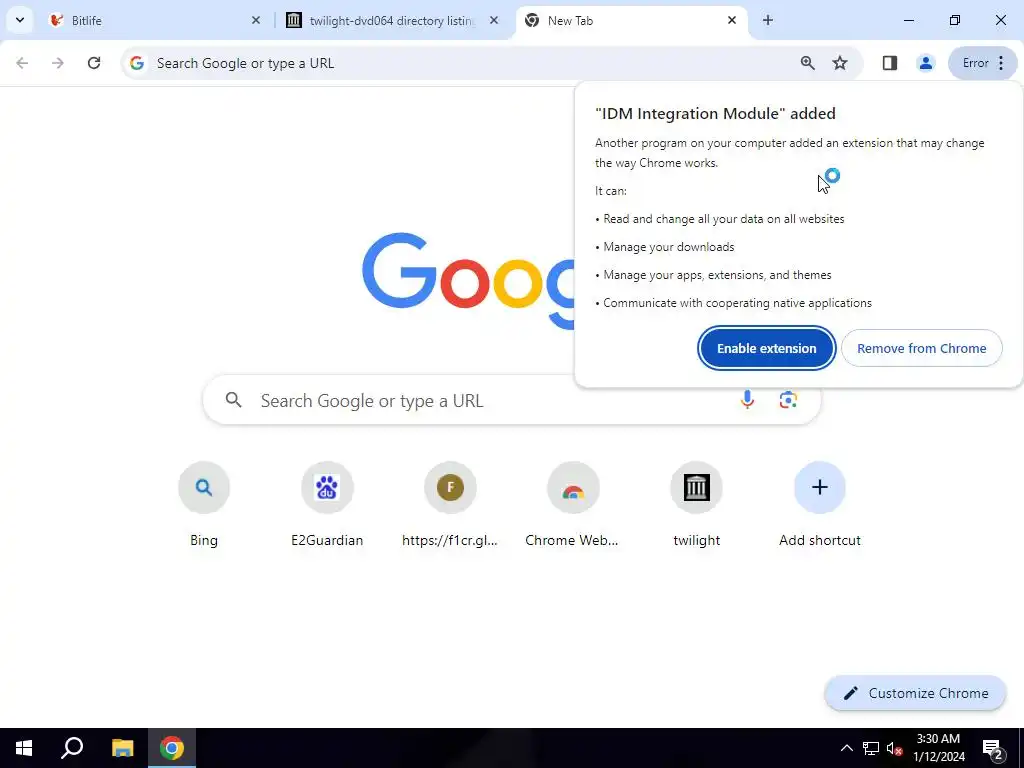Click Remove from Chrome button
The width and height of the screenshot is (1024, 768).
click(x=921, y=348)
